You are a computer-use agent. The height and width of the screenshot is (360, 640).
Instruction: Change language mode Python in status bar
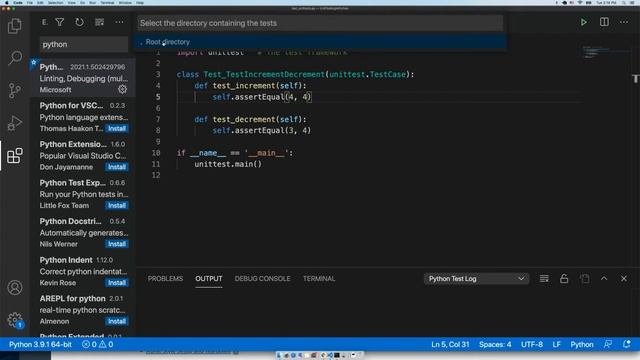tap(582, 344)
